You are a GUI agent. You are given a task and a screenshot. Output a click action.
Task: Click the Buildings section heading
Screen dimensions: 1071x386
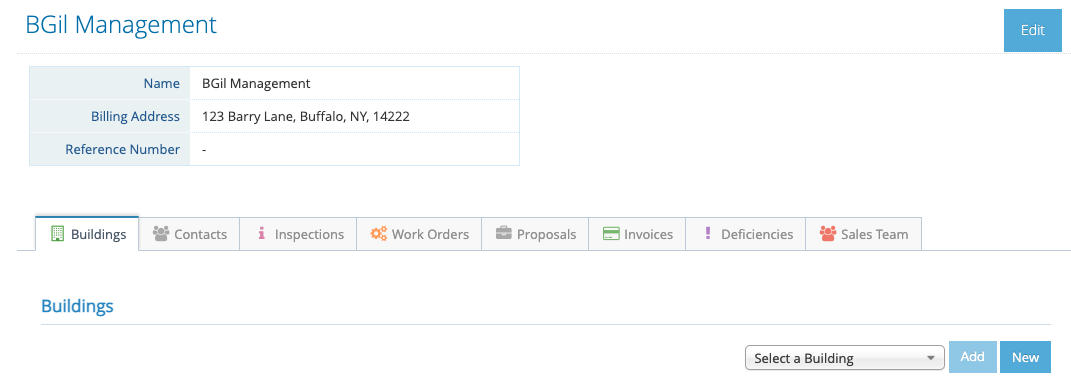tap(77, 305)
